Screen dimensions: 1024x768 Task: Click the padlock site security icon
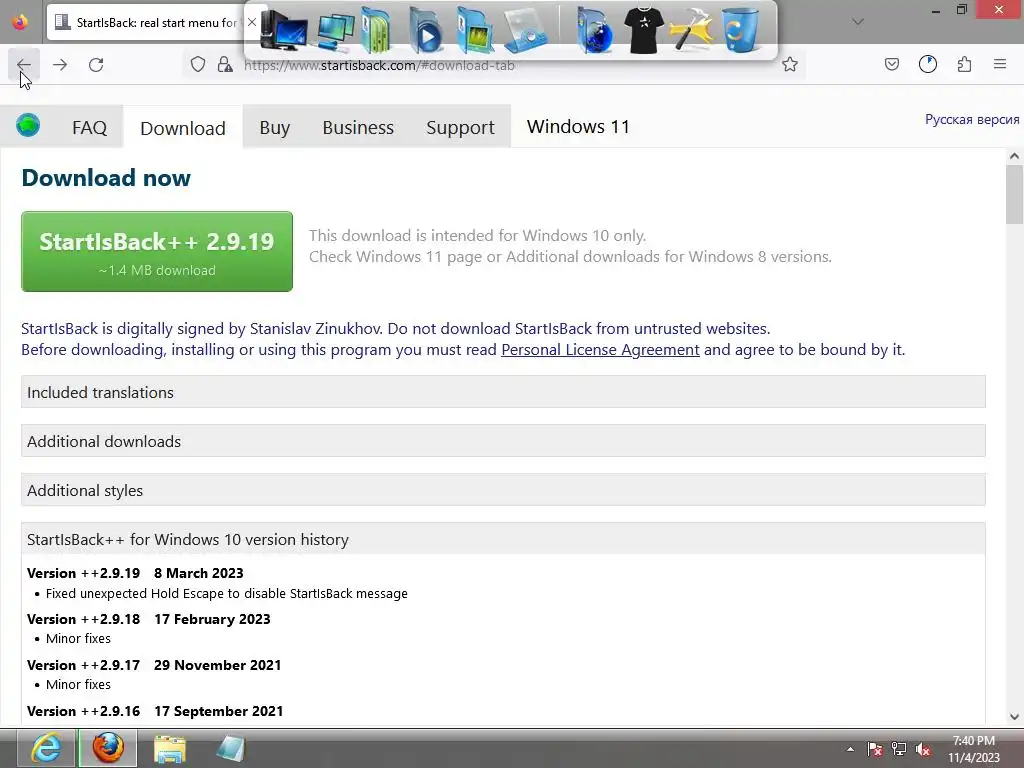pos(225,65)
